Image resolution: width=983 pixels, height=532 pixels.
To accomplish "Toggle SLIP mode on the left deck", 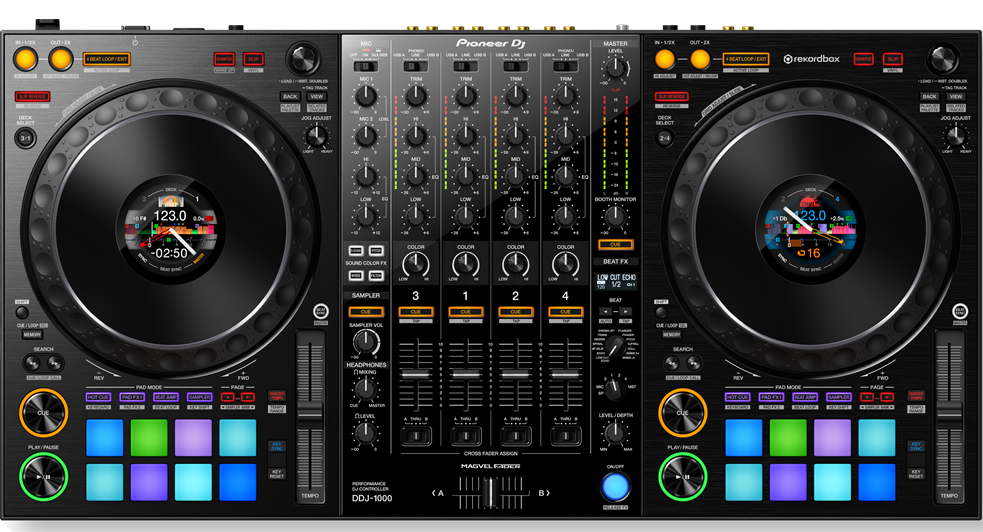I will (253, 60).
